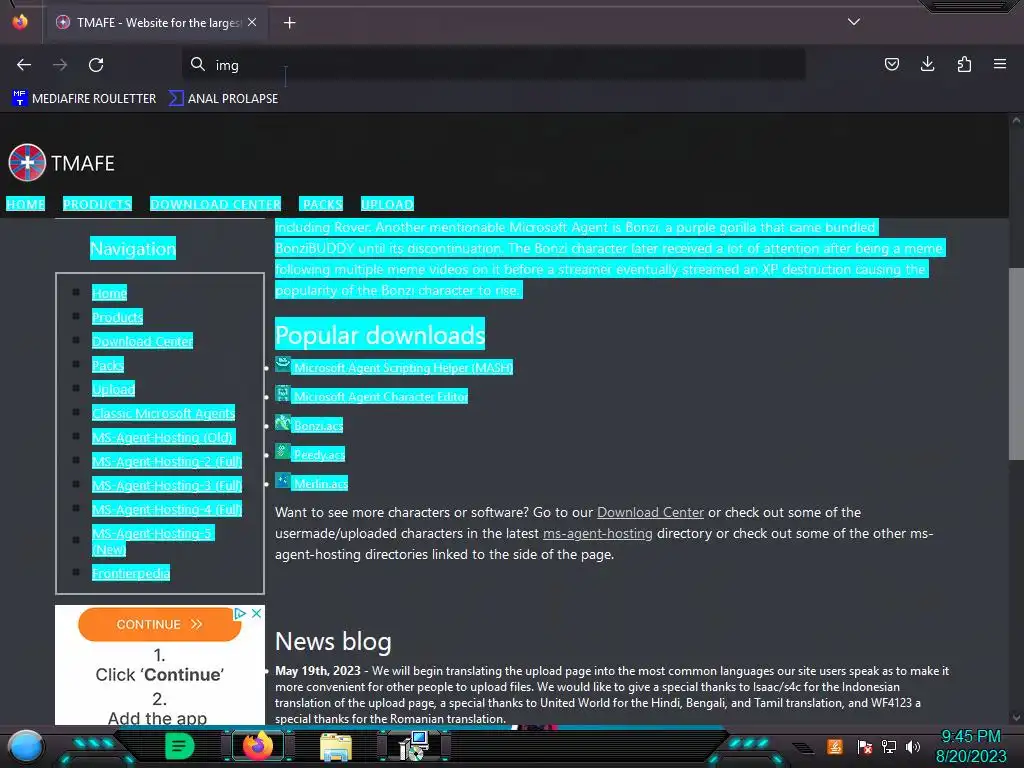
Task: Reload the page with the refresh icon
Action: click(x=96, y=65)
